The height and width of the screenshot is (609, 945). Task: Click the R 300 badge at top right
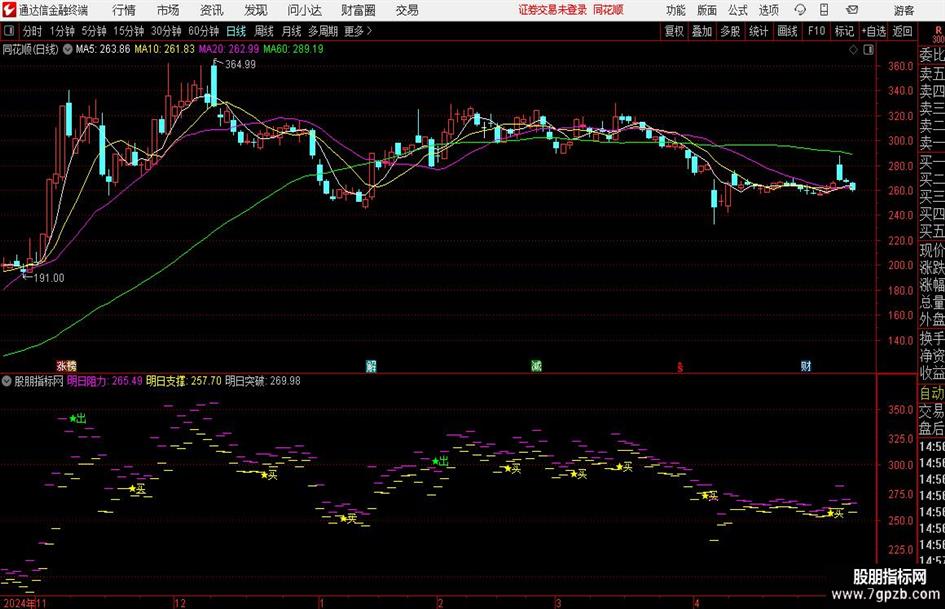click(938, 34)
